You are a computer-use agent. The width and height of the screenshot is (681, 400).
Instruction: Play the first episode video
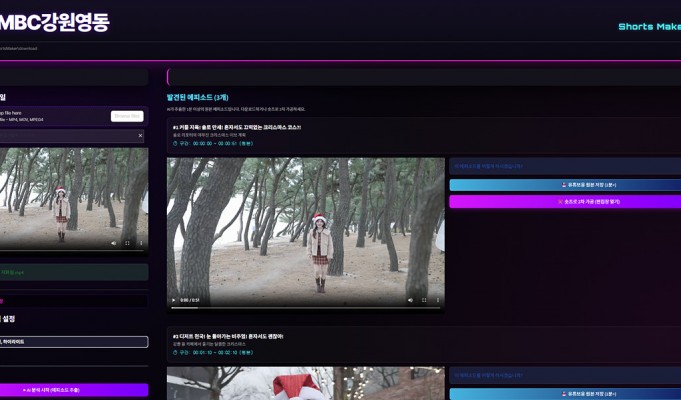click(174, 300)
